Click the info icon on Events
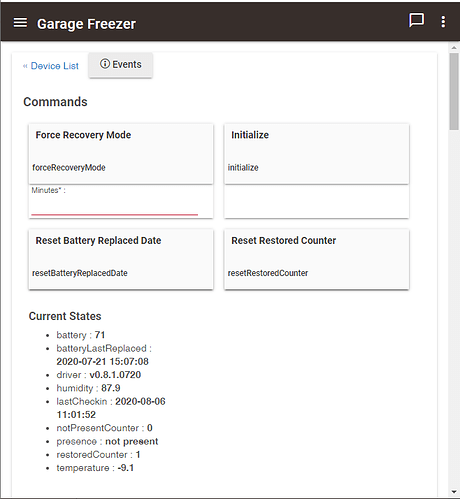This screenshot has width=460, height=499. pos(105,64)
